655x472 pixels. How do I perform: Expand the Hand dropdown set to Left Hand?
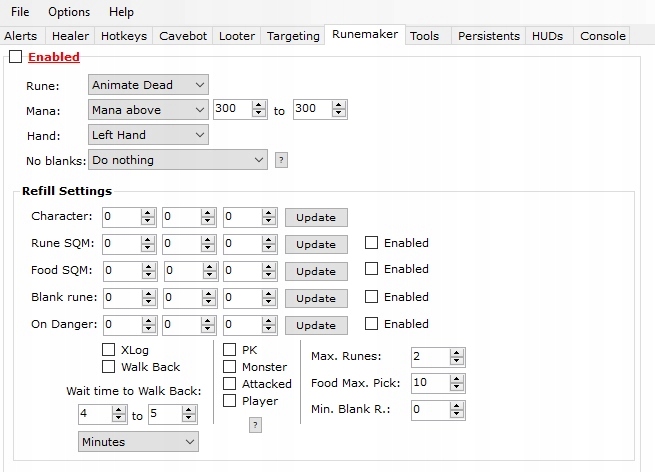[x=148, y=135]
